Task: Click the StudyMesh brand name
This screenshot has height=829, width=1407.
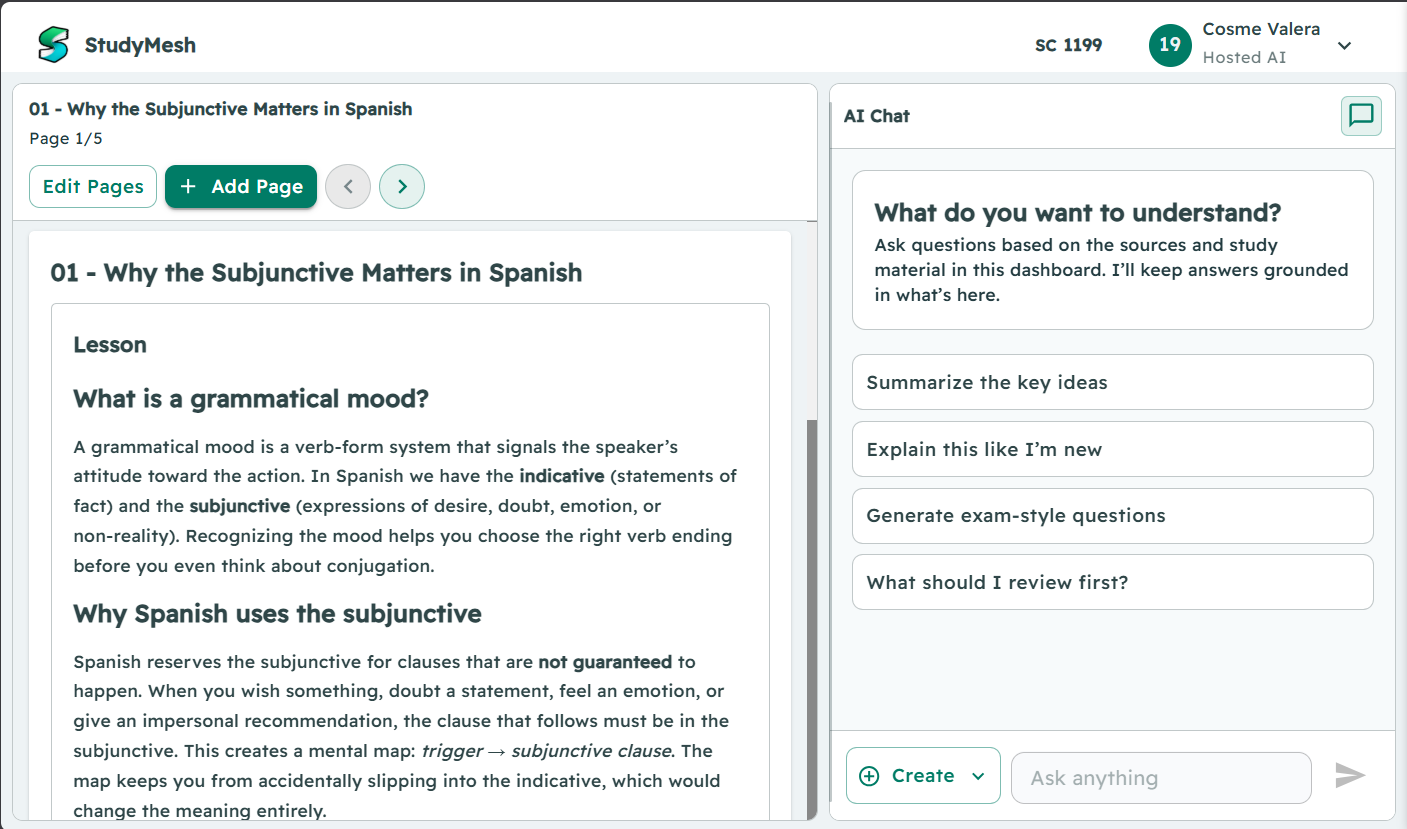Action: 140,45
